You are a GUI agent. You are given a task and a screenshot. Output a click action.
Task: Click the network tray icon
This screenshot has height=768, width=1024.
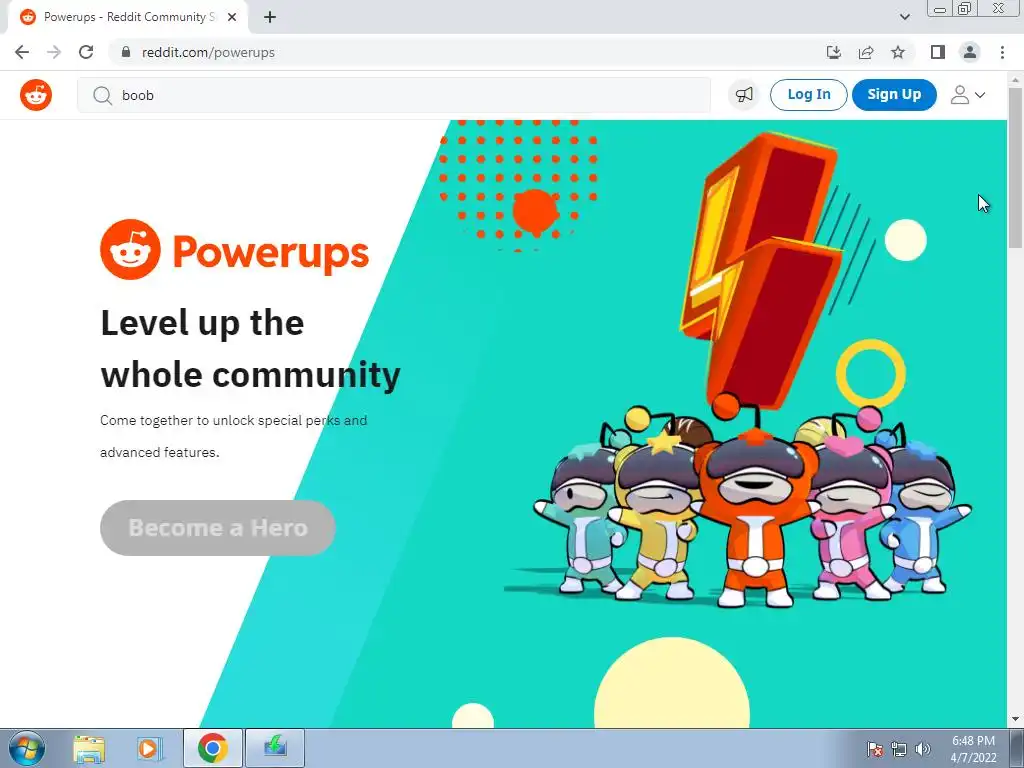click(899, 749)
